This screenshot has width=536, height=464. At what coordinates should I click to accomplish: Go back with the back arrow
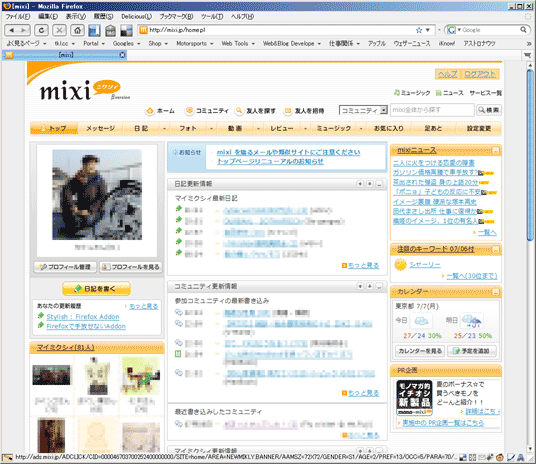tap(12, 30)
